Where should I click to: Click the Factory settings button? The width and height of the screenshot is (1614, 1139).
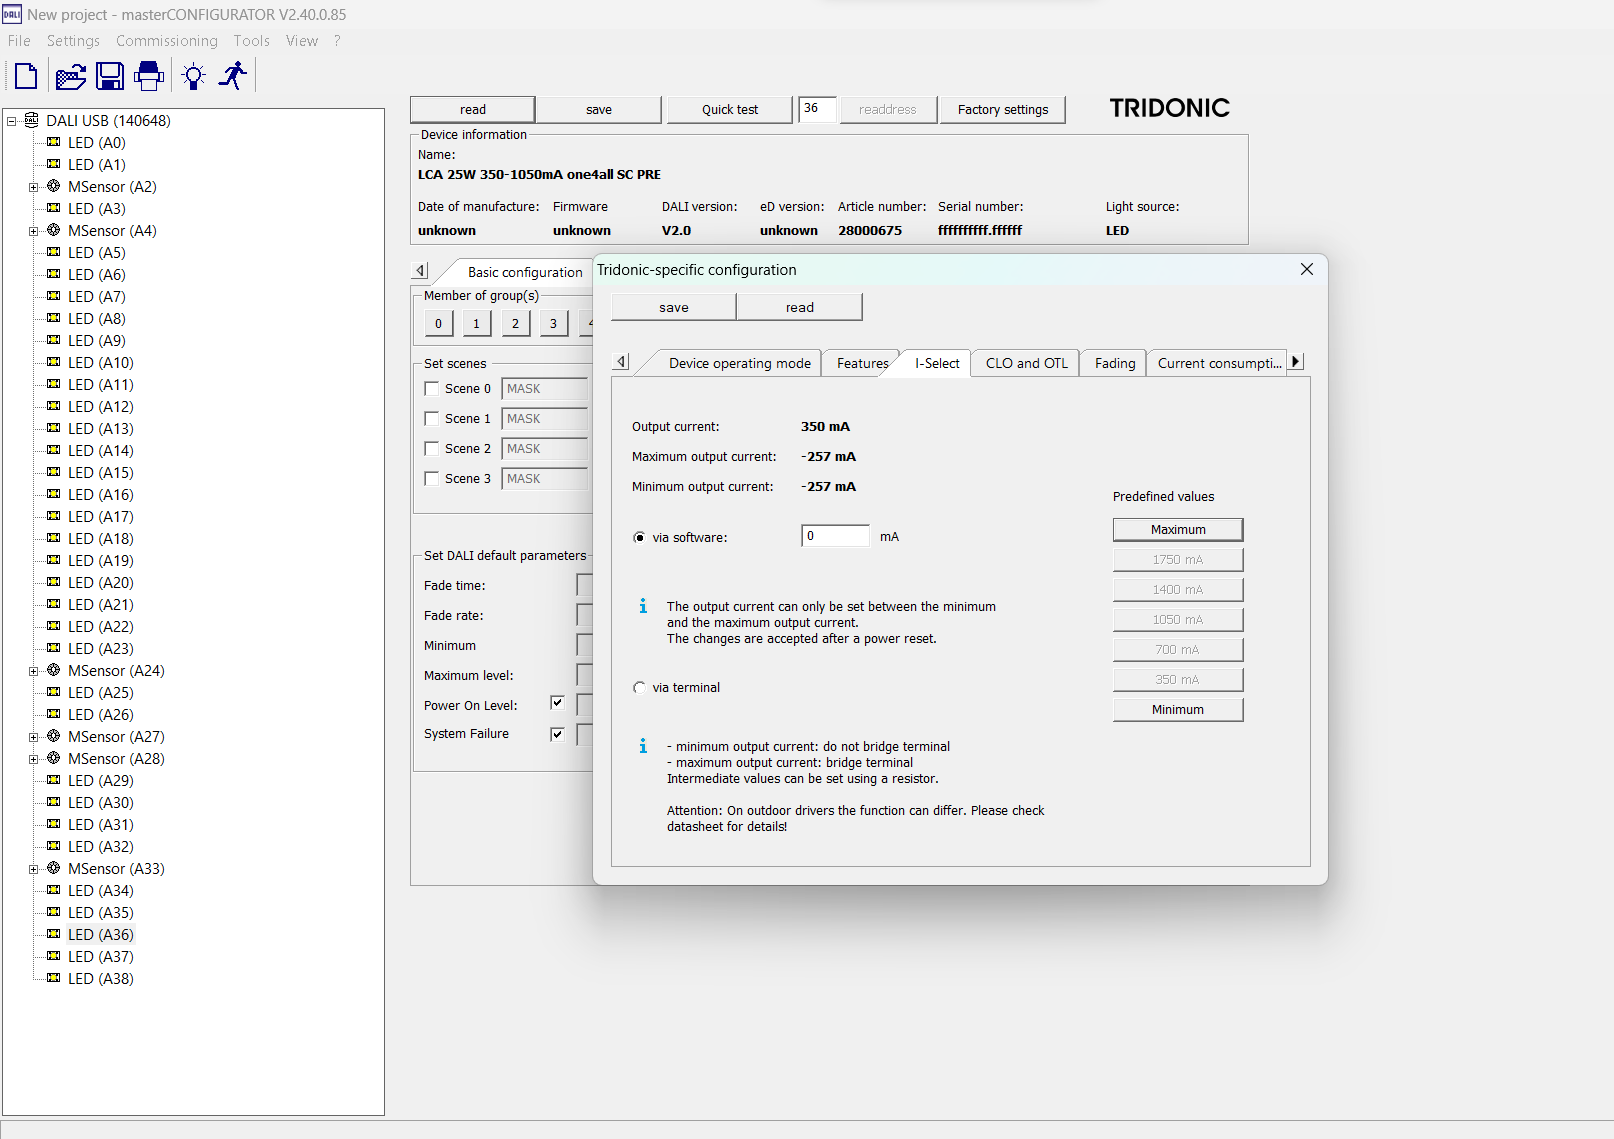coord(1002,110)
